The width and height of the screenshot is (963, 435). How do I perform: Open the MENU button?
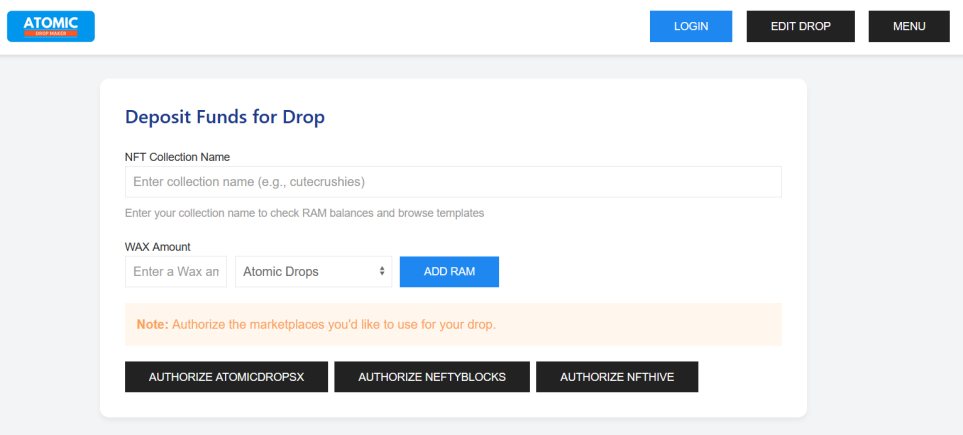(909, 26)
